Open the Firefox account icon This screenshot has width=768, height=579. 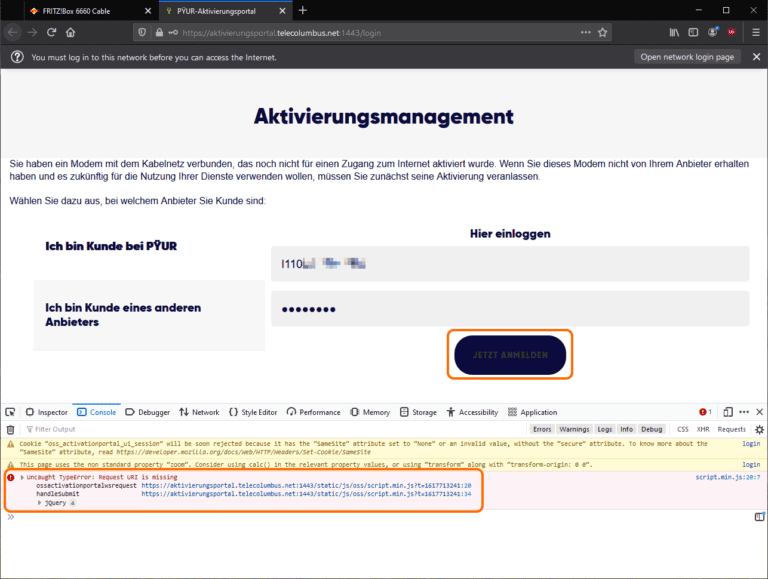click(713, 32)
